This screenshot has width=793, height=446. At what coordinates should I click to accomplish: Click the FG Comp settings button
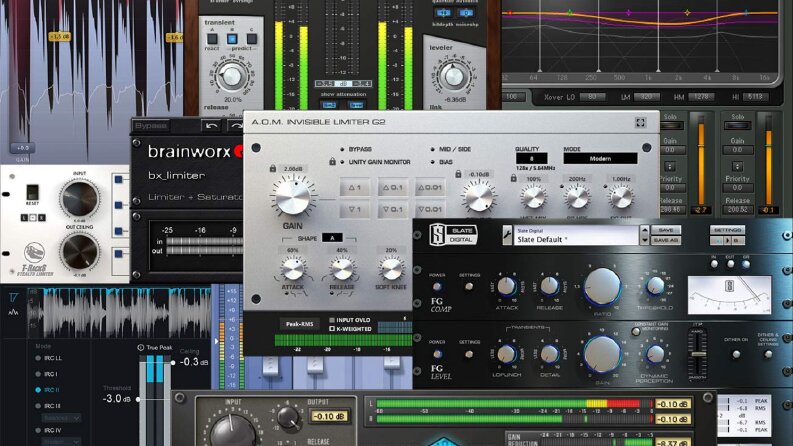coord(469,286)
